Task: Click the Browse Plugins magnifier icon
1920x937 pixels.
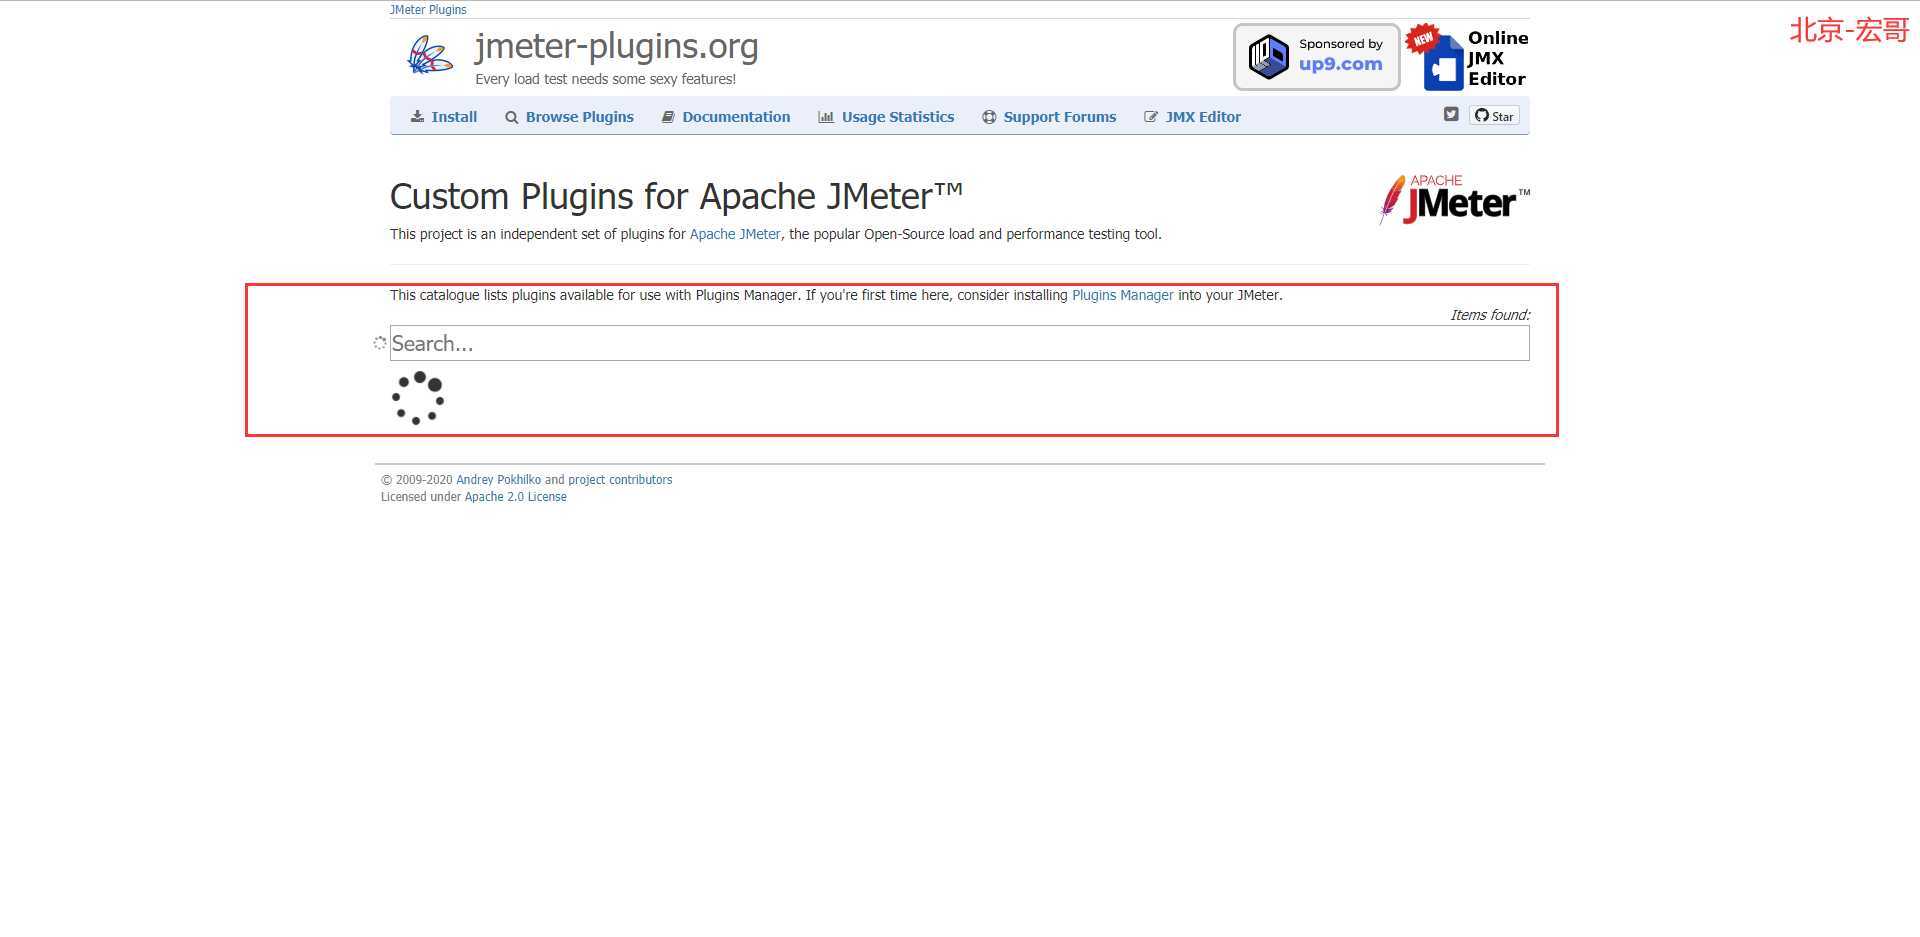Action: click(512, 117)
